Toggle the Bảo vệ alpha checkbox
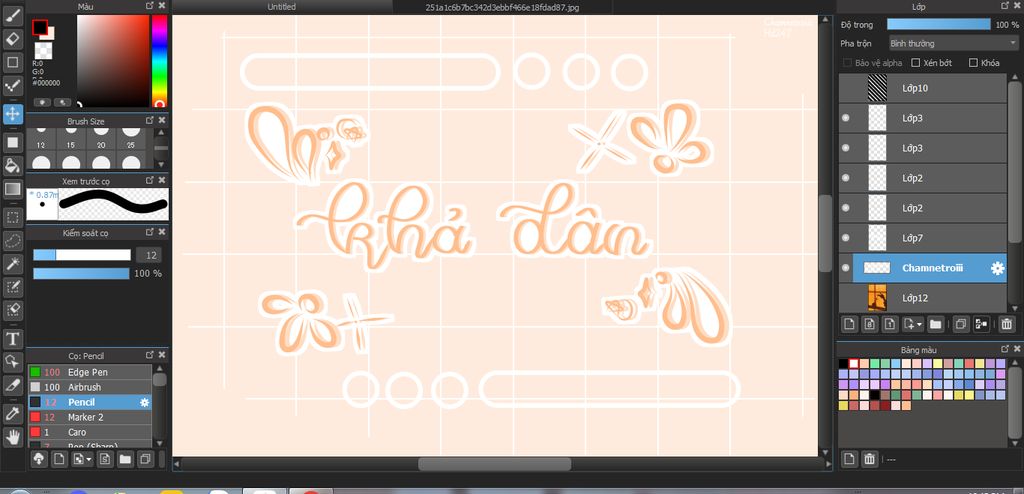1024x494 pixels. (x=848, y=63)
